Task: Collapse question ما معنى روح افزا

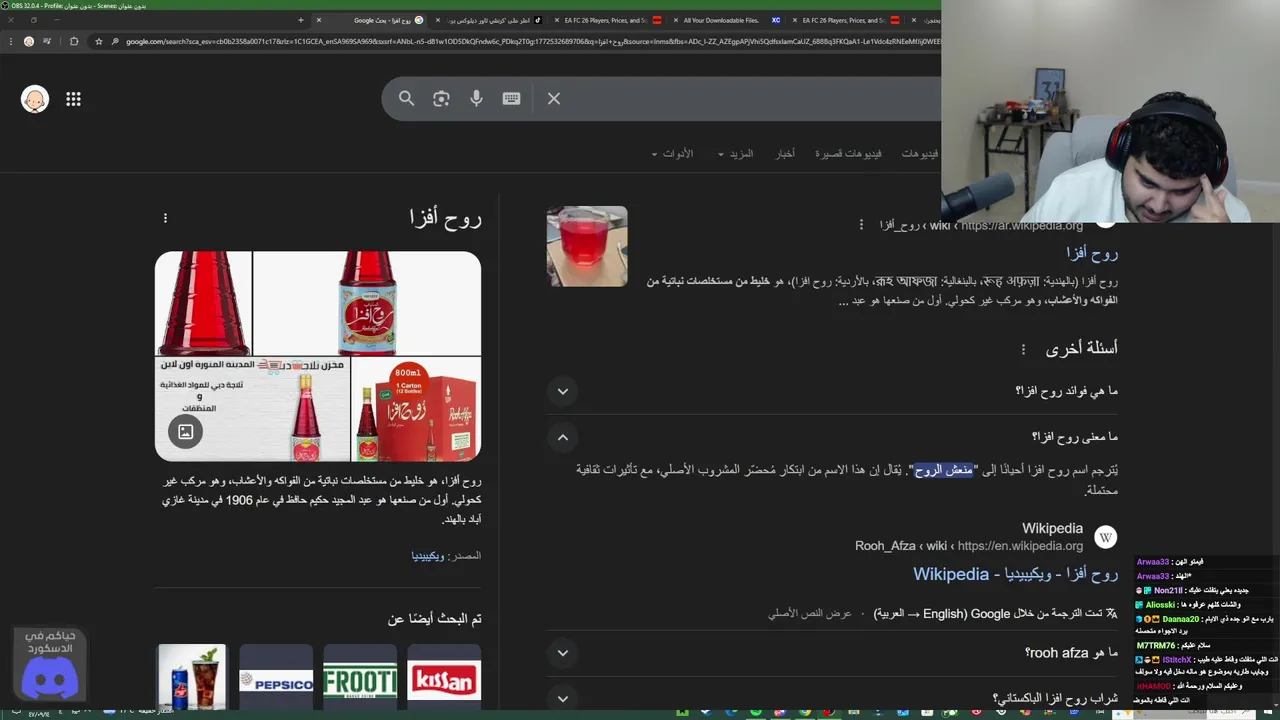Action: (563, 437)
